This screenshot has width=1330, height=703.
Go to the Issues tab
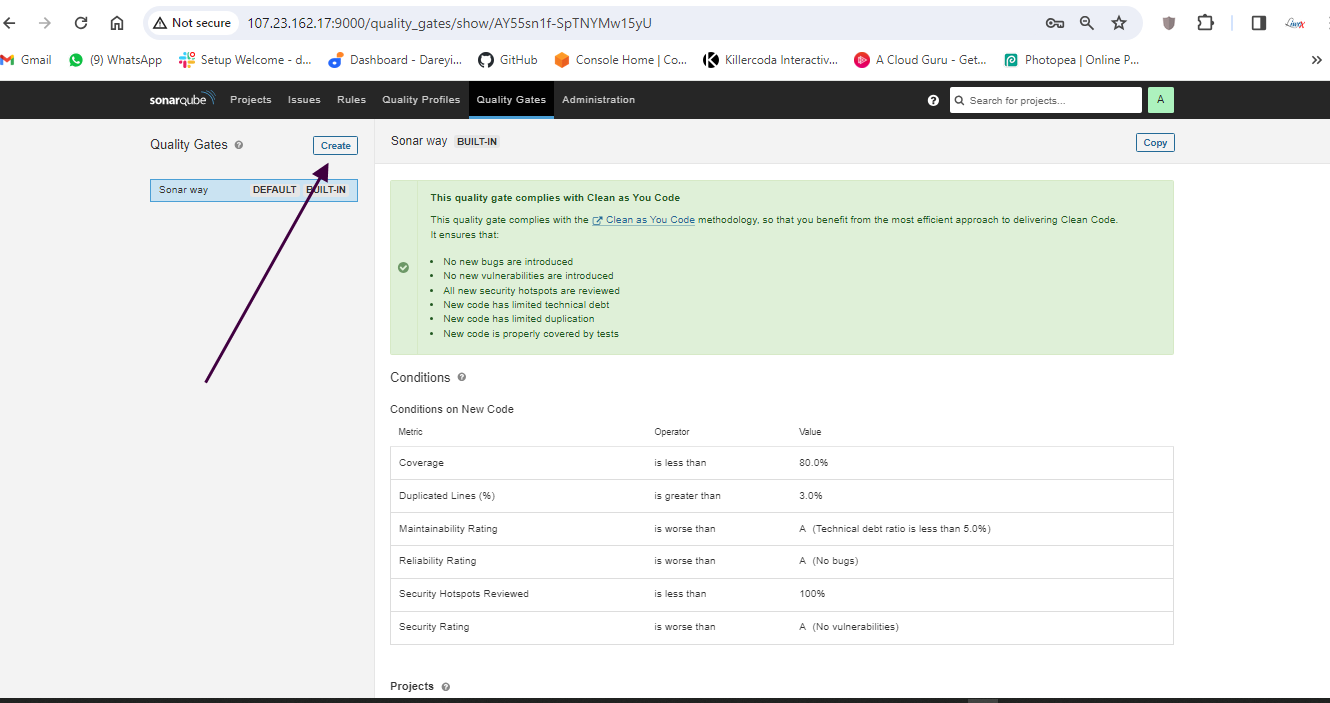[x=304, y=100]
